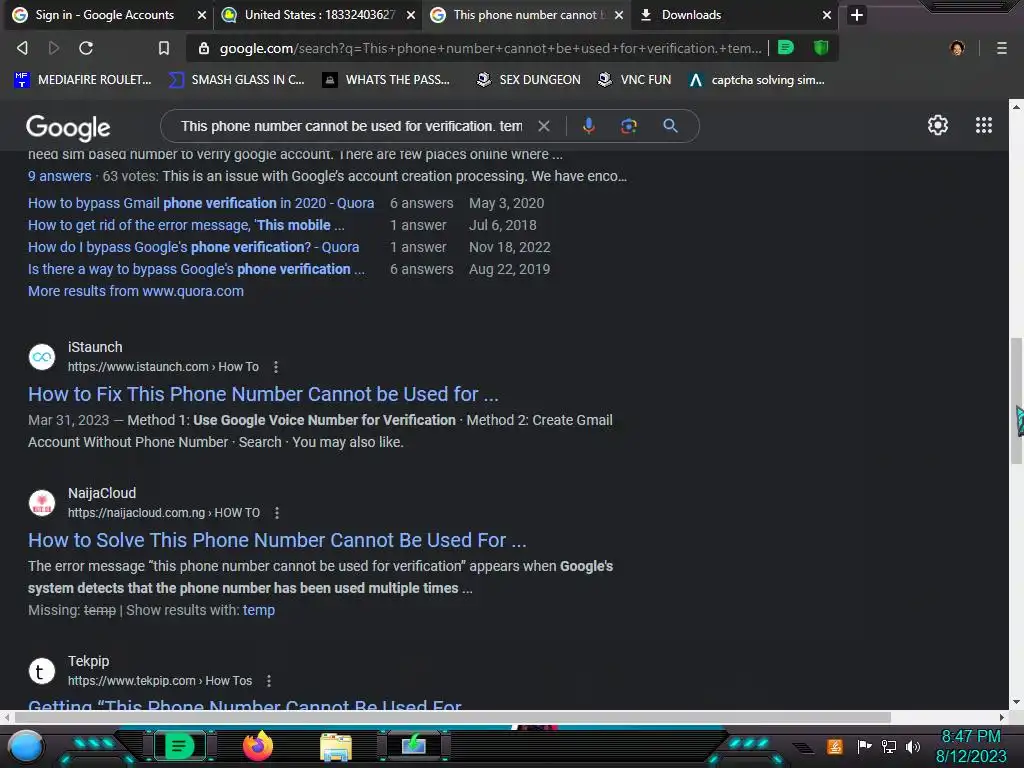Click the browser forward arrow
1024x768 pixels.
54,48
